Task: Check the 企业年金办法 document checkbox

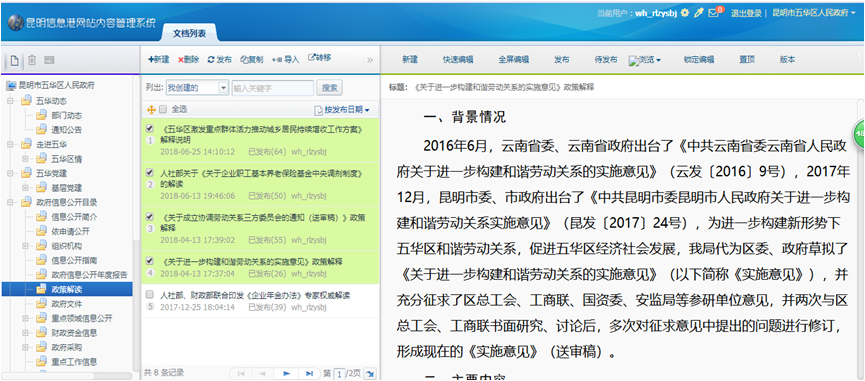Action: [x=149, y=295]
